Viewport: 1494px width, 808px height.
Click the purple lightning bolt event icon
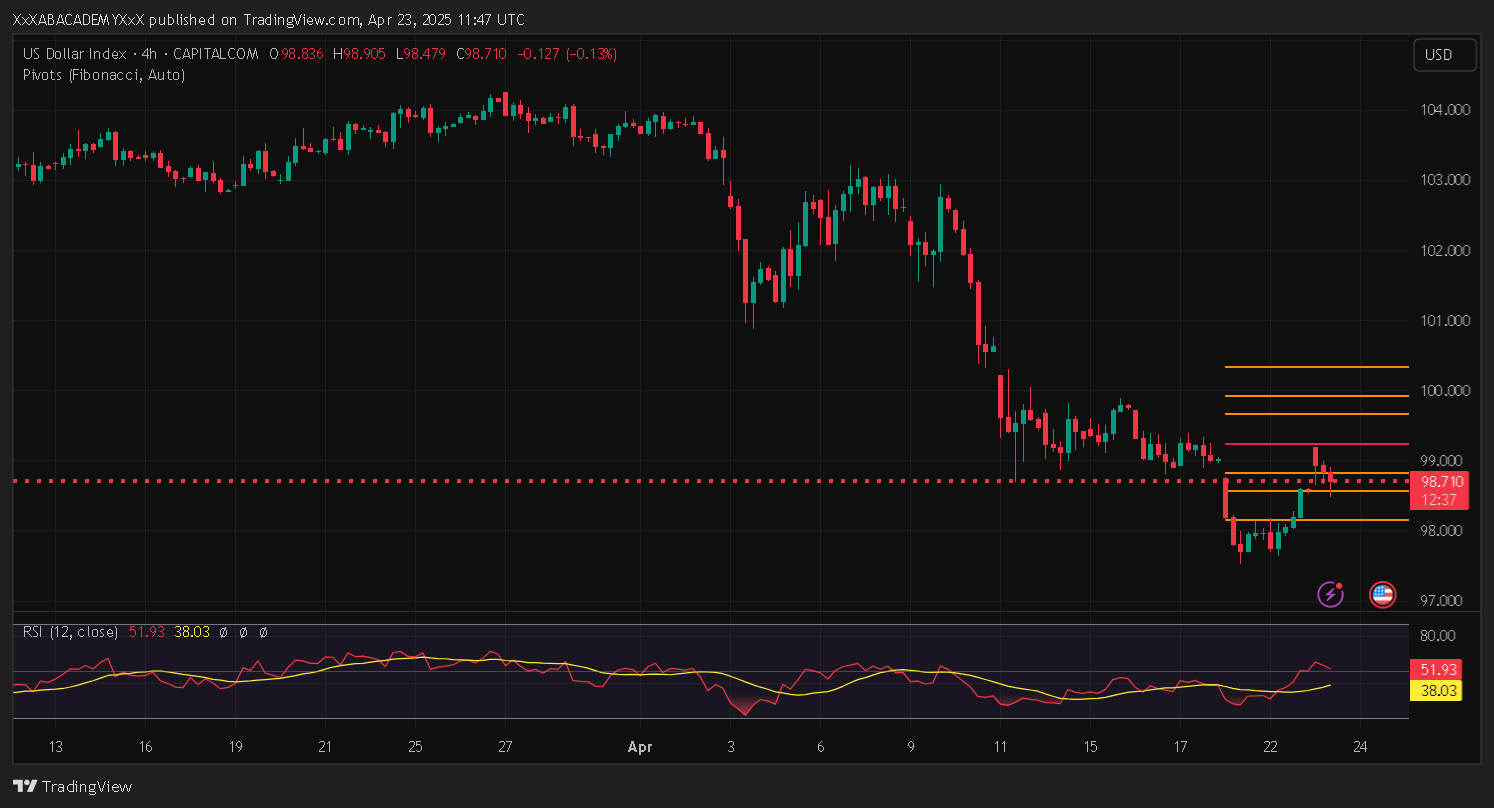(x=1330, y=594)
